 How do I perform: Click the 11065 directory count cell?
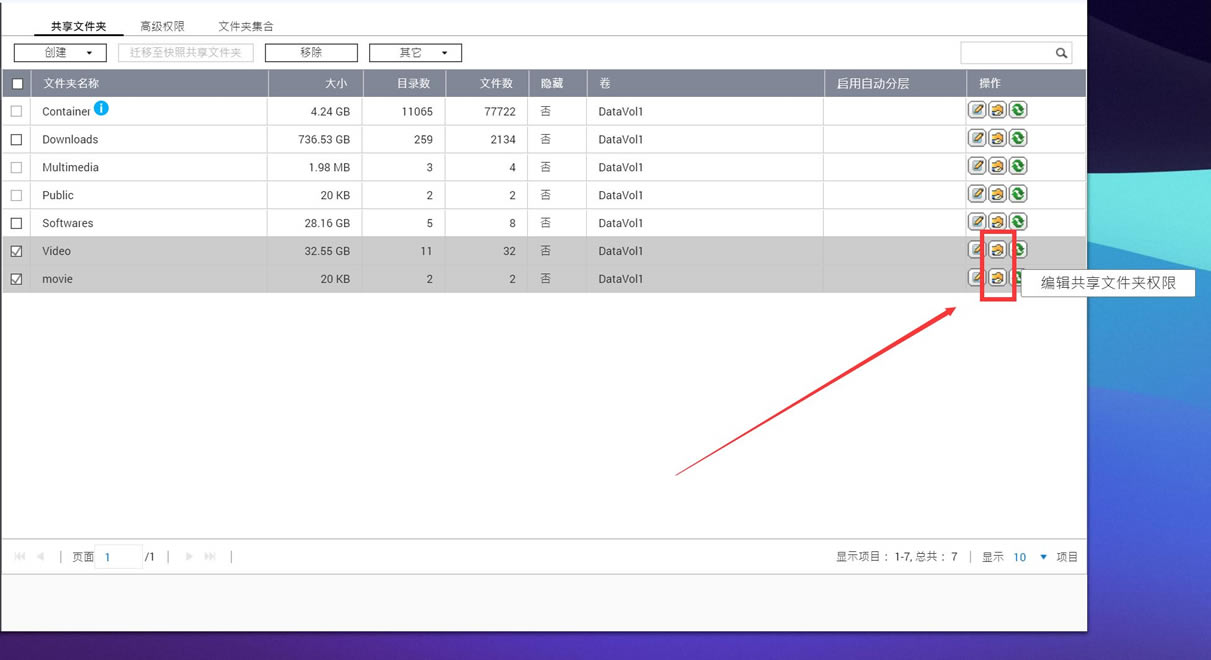coord(417,111)
